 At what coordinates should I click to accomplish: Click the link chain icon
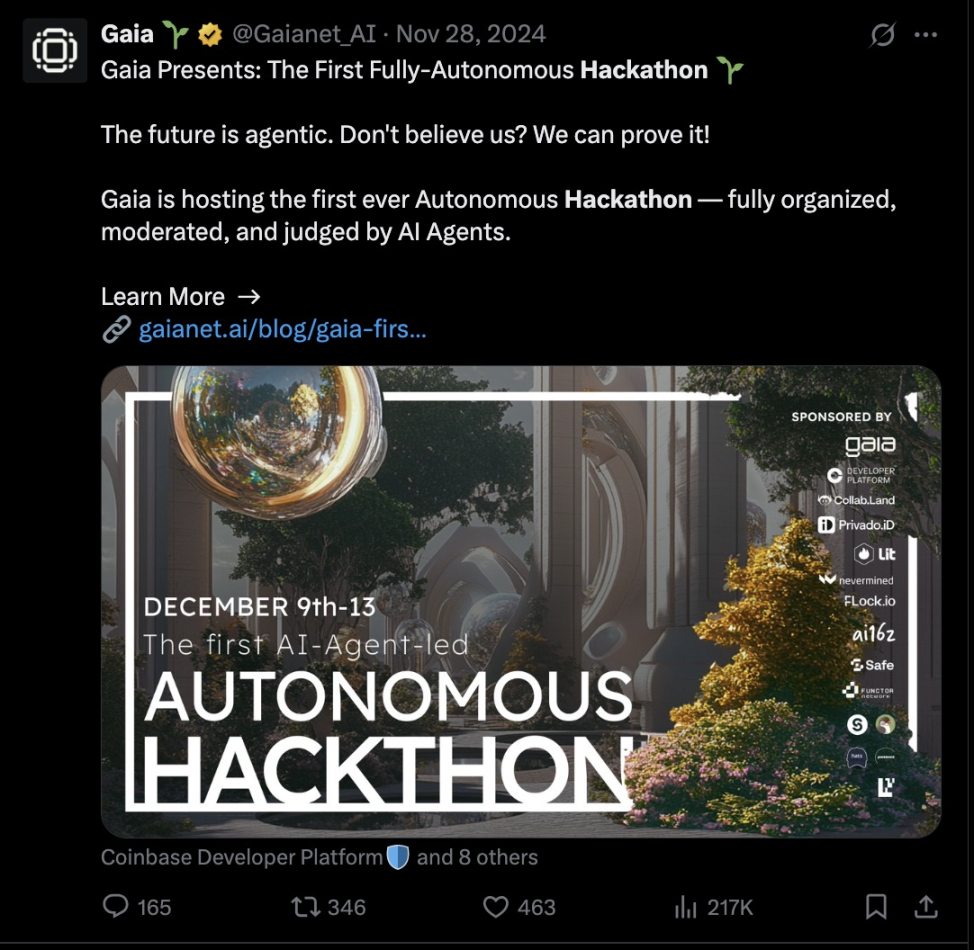pos(116,330)
